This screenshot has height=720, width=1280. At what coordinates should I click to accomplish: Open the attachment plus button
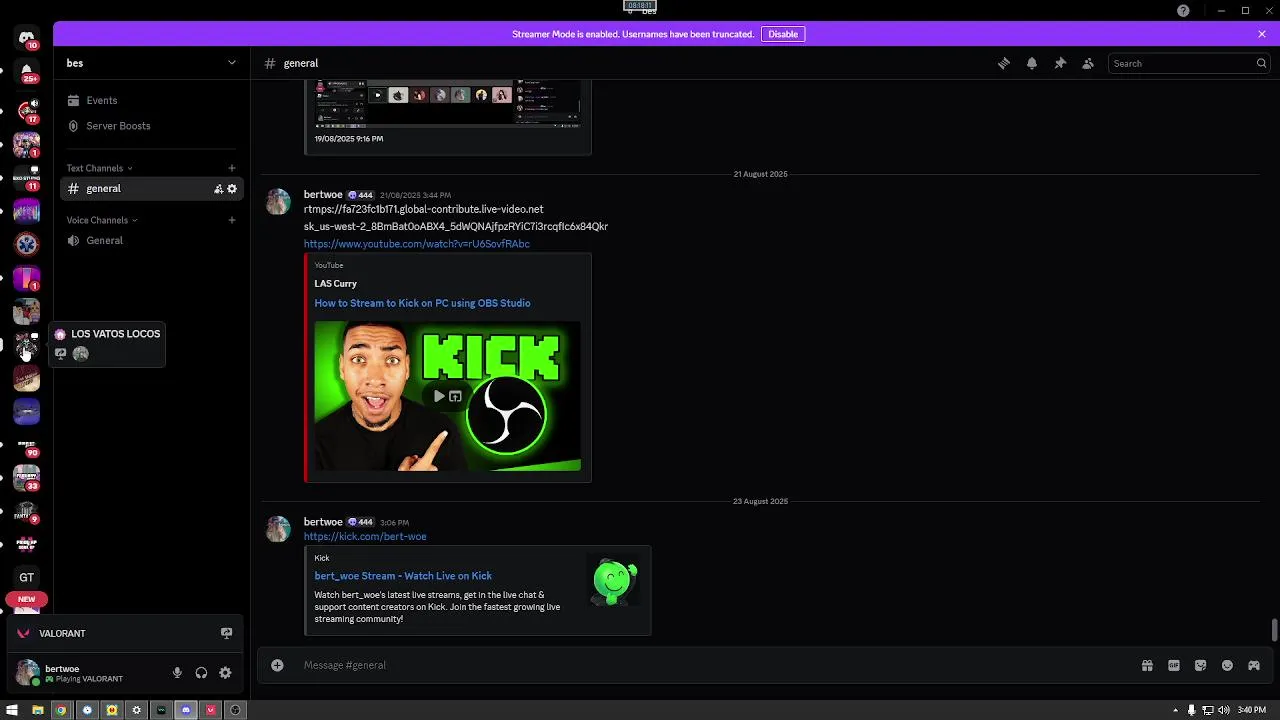coord(277,665)
